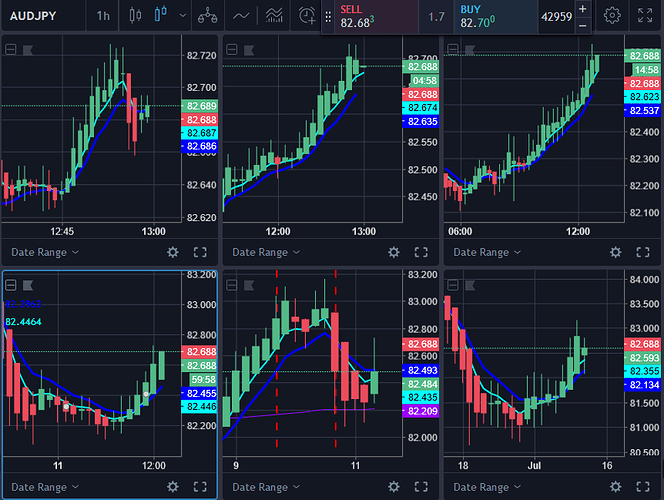Viewport: 664px width, 500px height.
Task: Change the 1h timeframe interval
Action: (x=103, y=15)
